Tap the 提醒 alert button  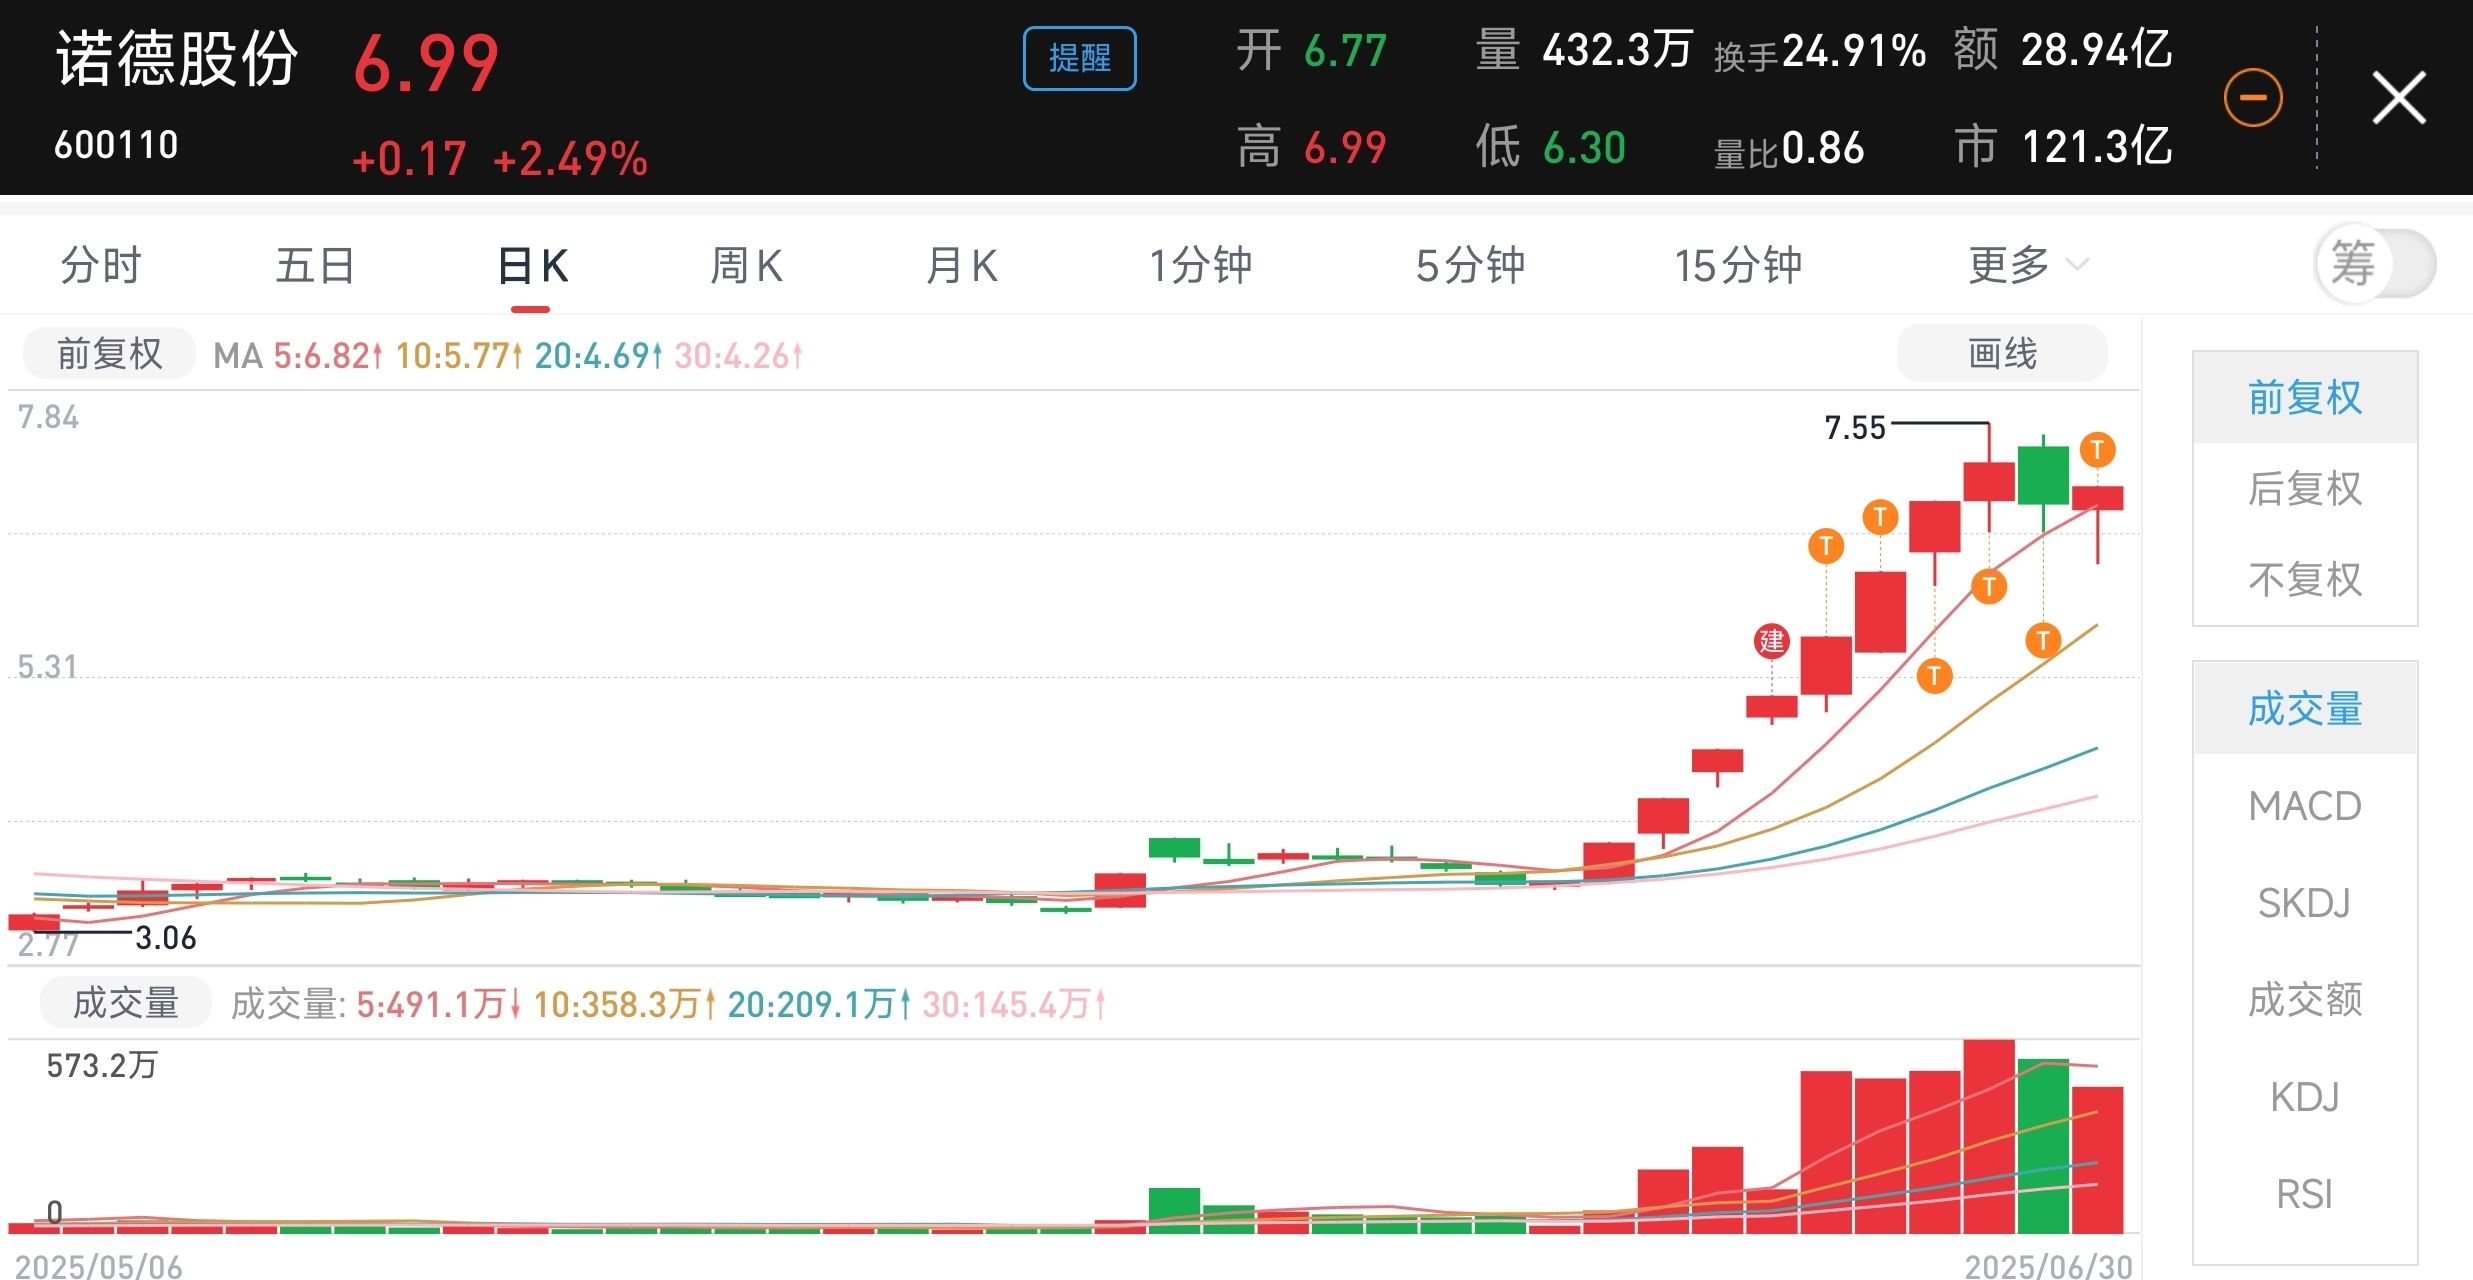click(x=1079, y=58)
